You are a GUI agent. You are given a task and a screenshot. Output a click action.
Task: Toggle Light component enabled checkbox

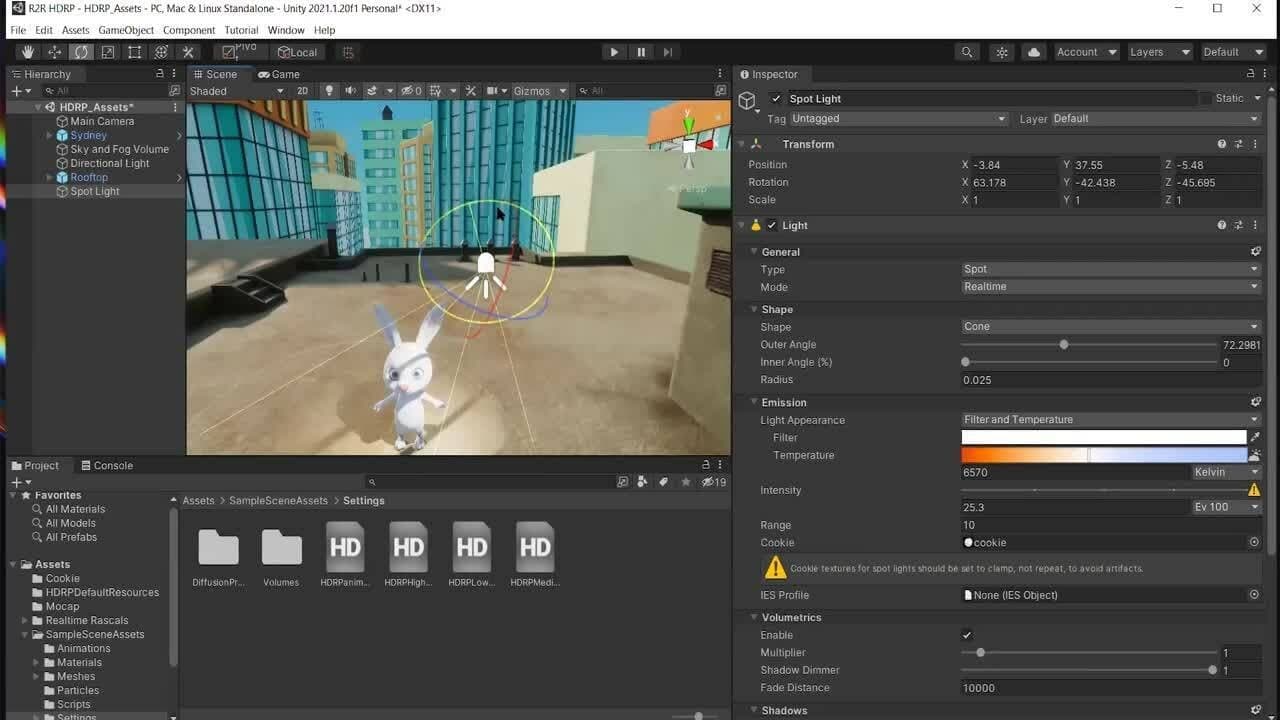(772, 225)
